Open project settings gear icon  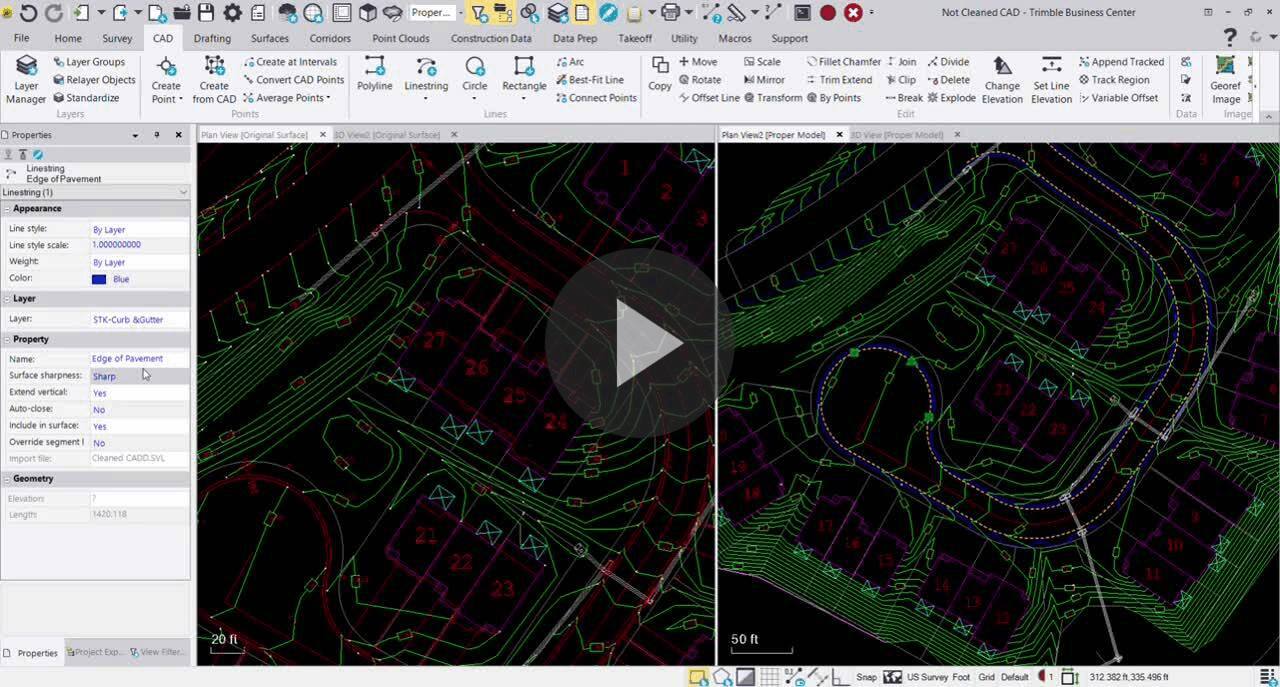[232, 13]
